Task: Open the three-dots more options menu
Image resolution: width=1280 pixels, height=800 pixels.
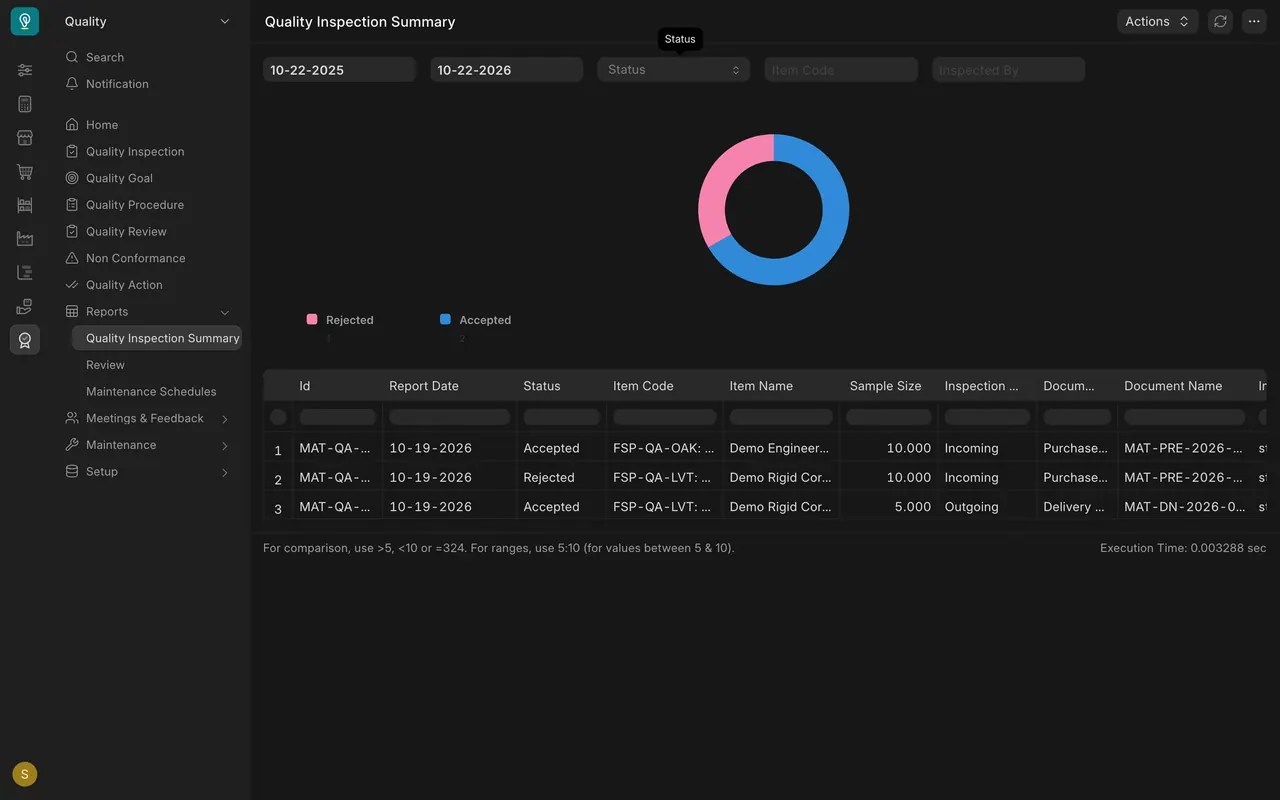Action: [1254, 21]
